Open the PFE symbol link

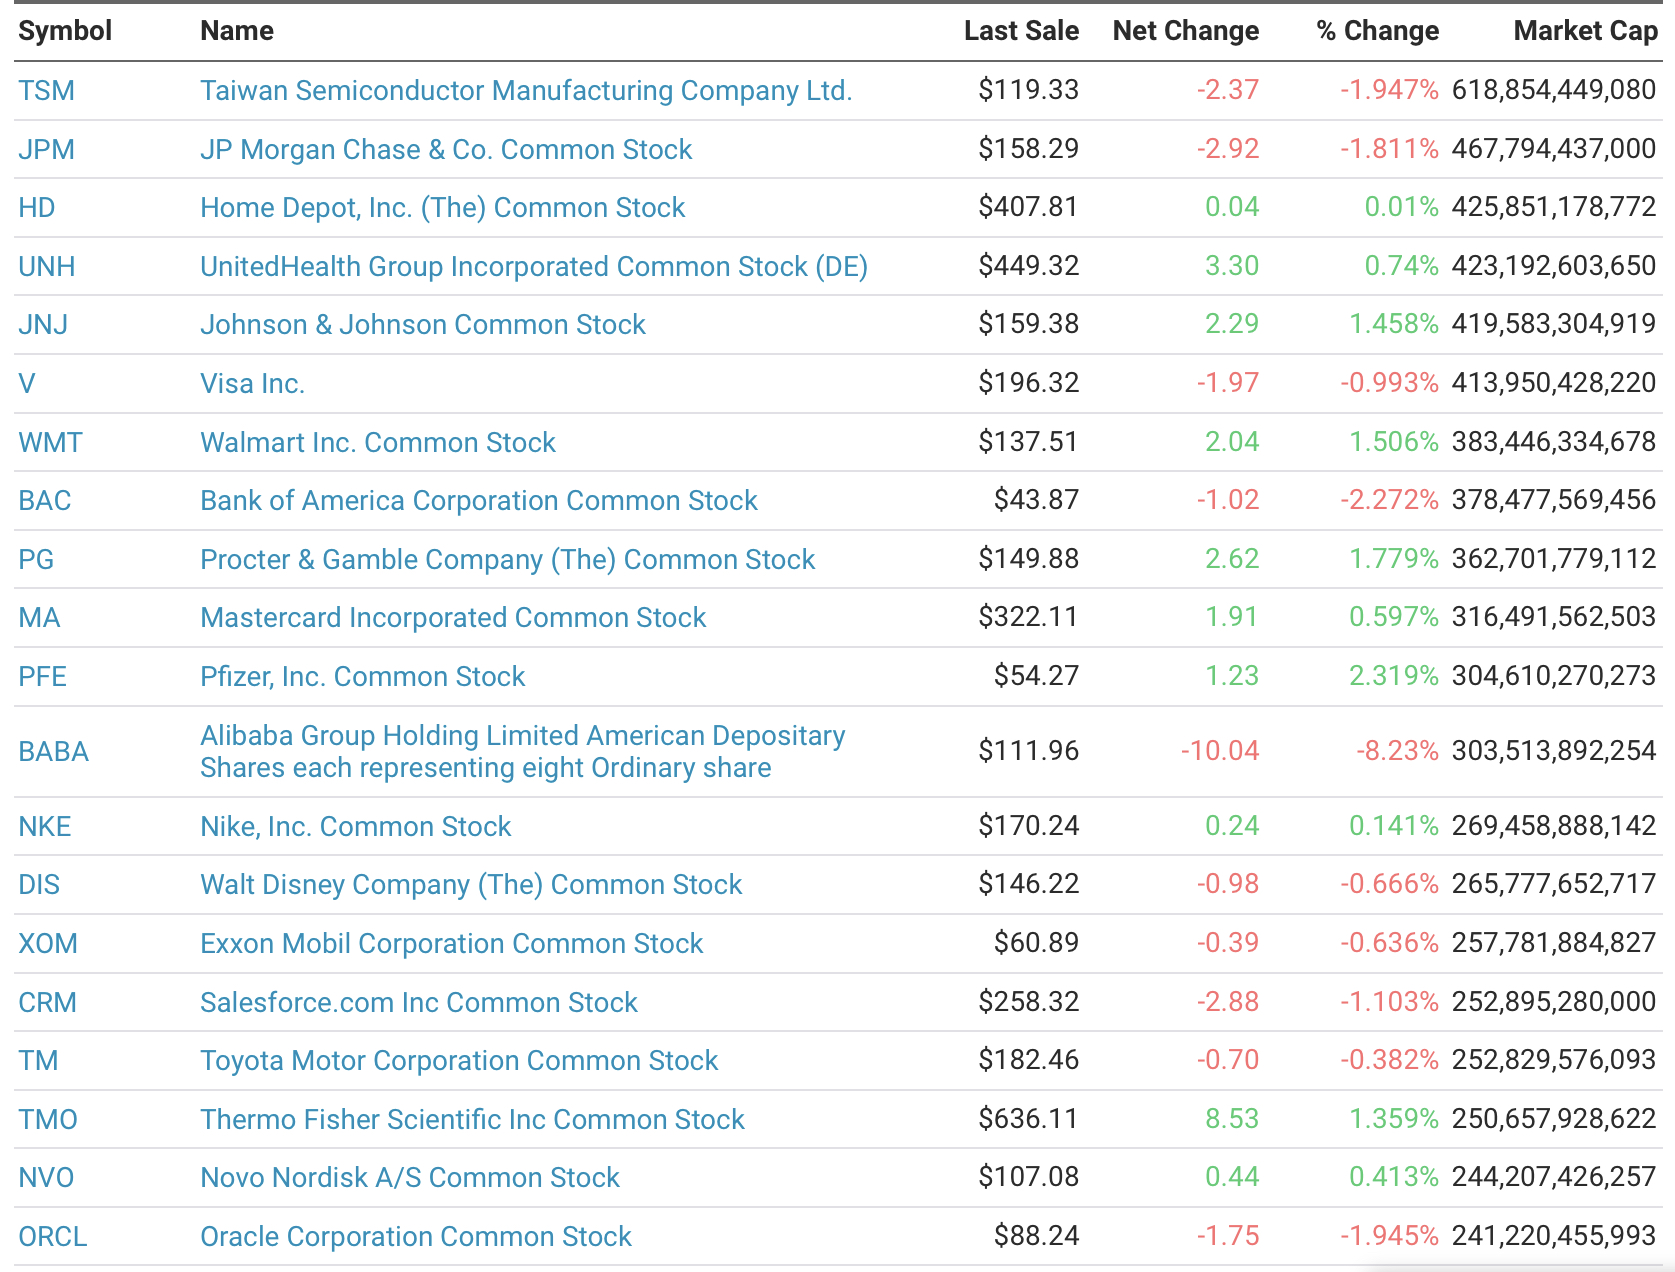point(43,677)
